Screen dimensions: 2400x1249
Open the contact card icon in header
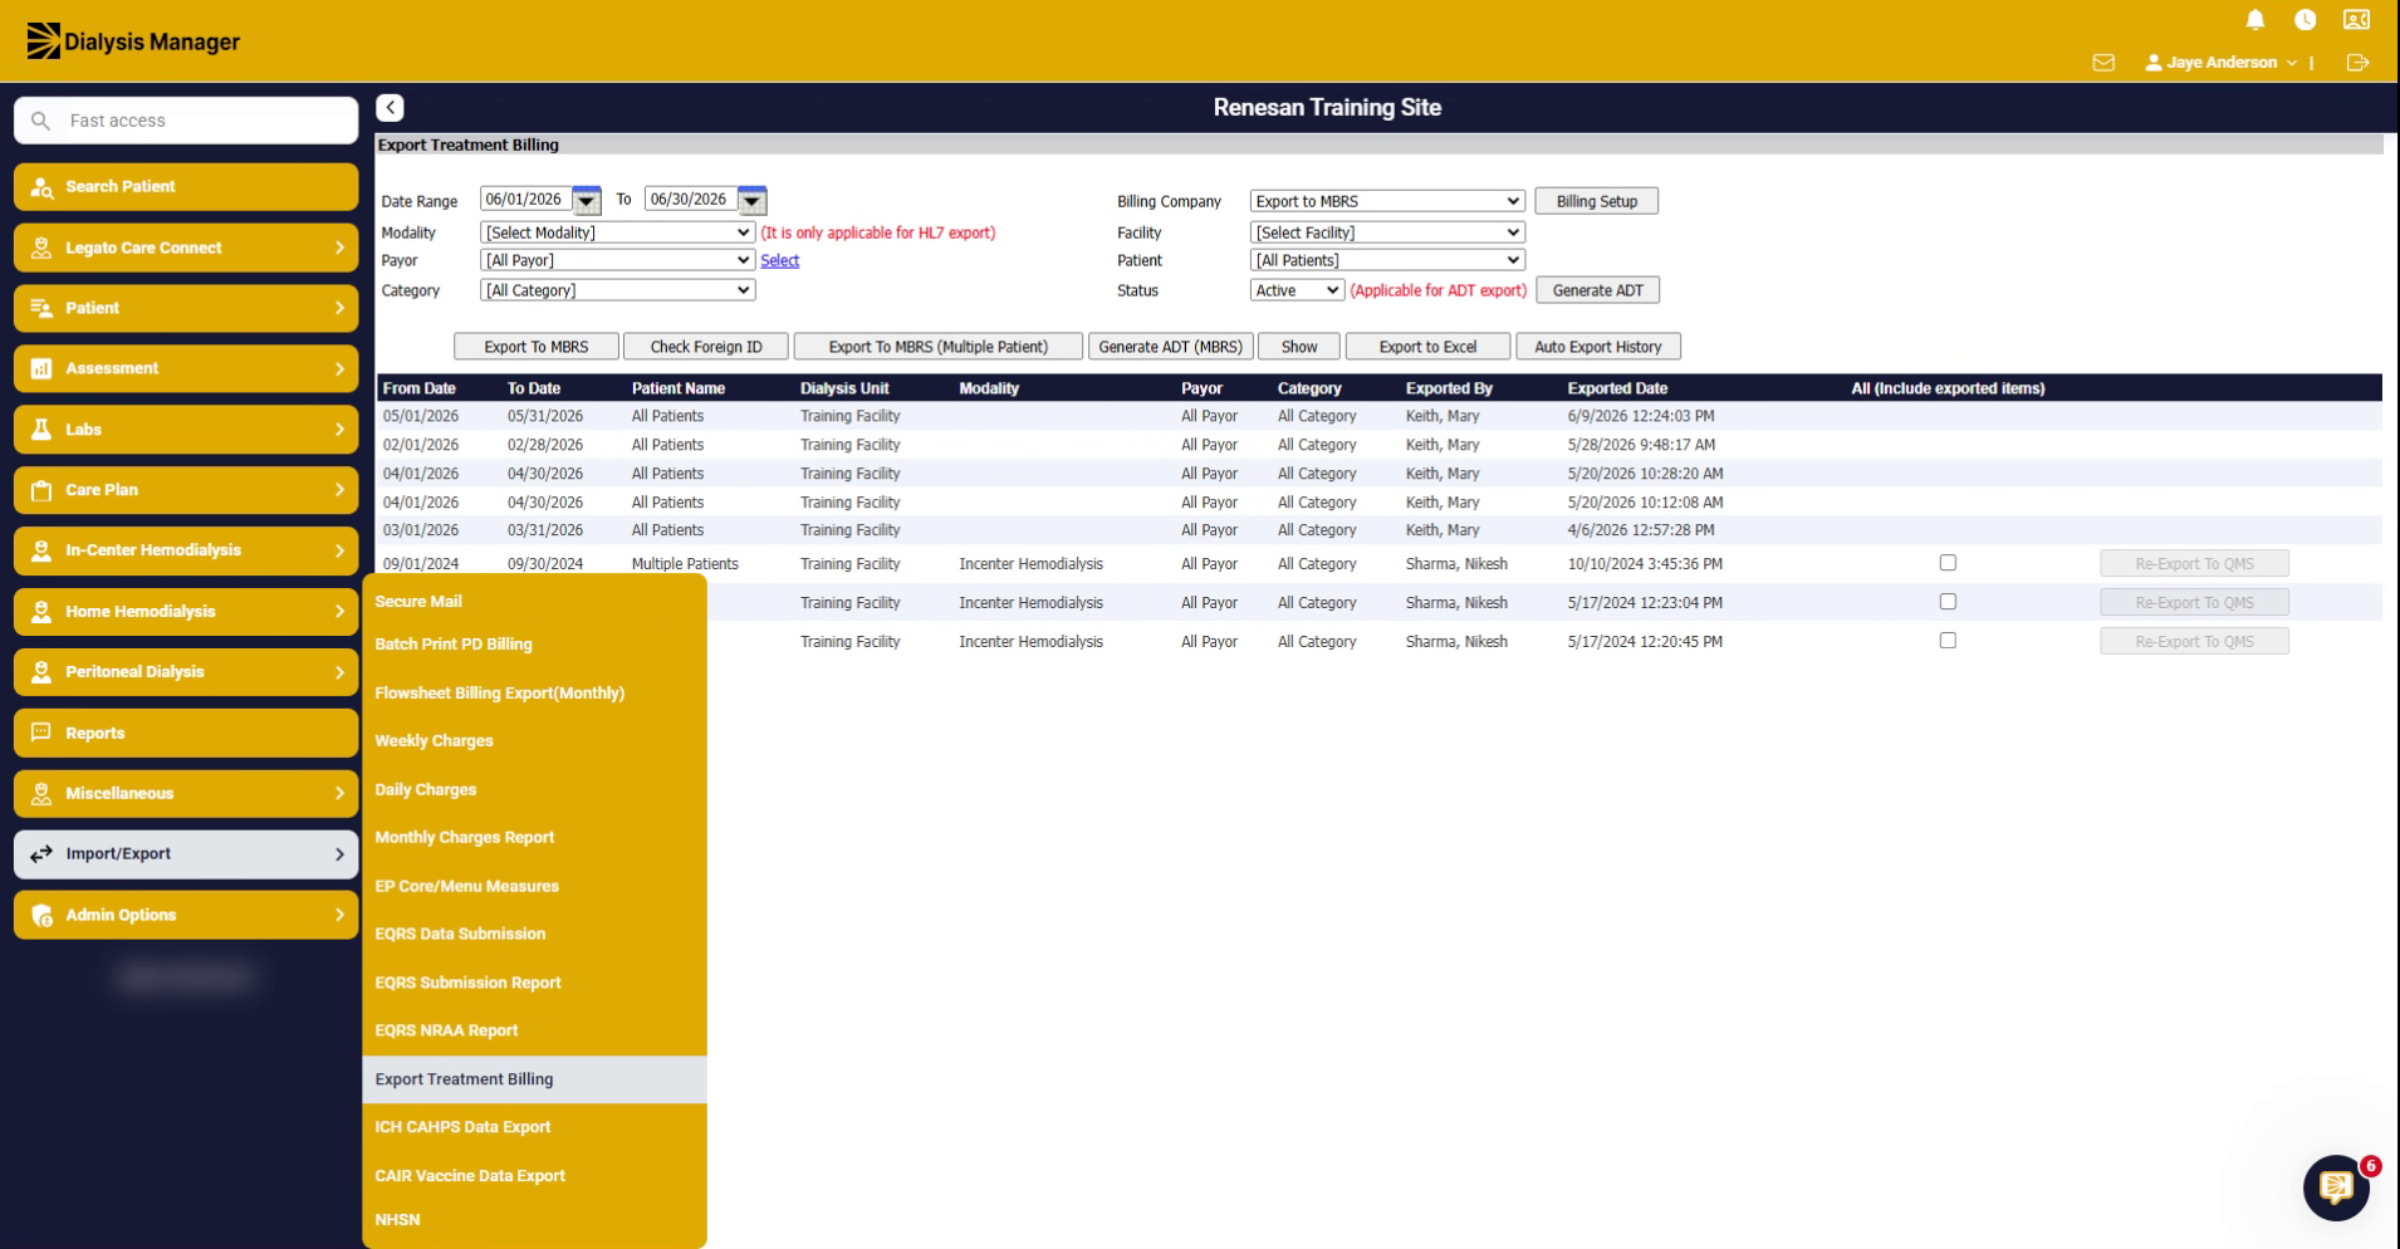[x=2356, y=20]
